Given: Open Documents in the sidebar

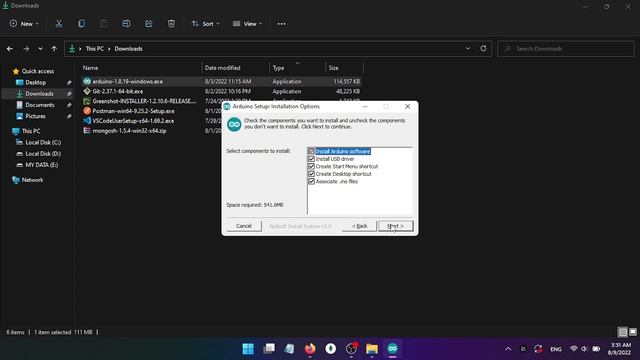Looking at the screenshot, I should coord(40,105).
